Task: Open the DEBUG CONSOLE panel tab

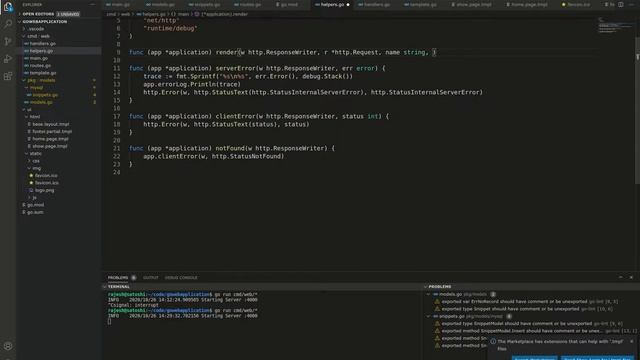Action: click(181, 278)
